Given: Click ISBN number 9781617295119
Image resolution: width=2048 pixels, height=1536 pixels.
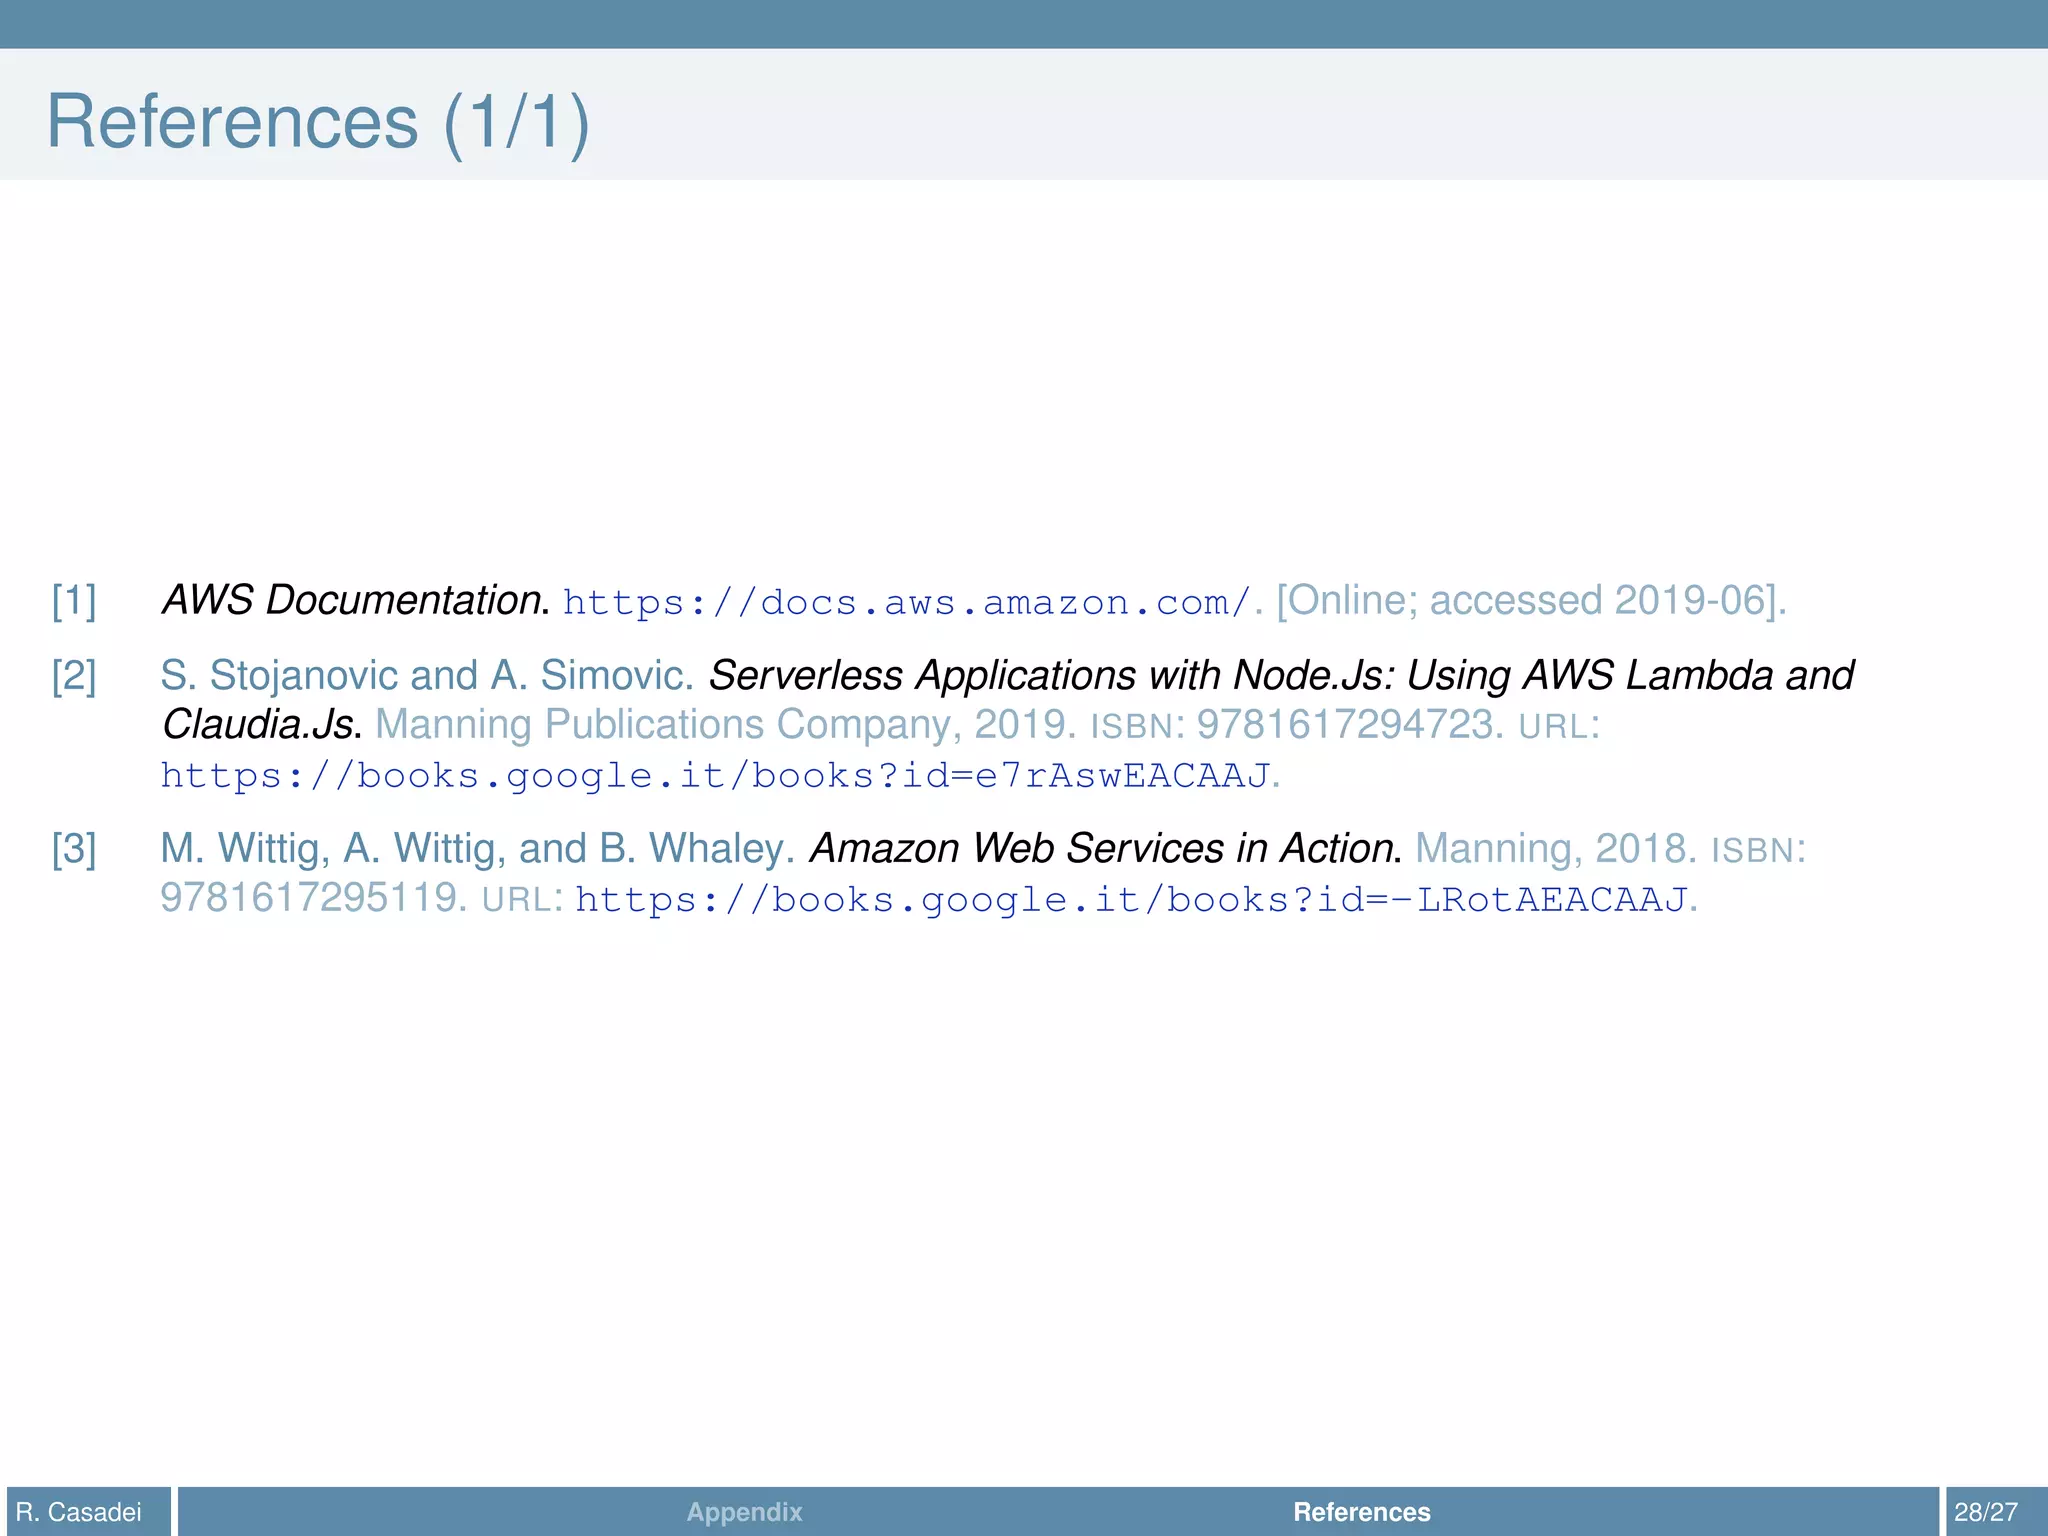Looking at the screenshot, I should point(309,897).
